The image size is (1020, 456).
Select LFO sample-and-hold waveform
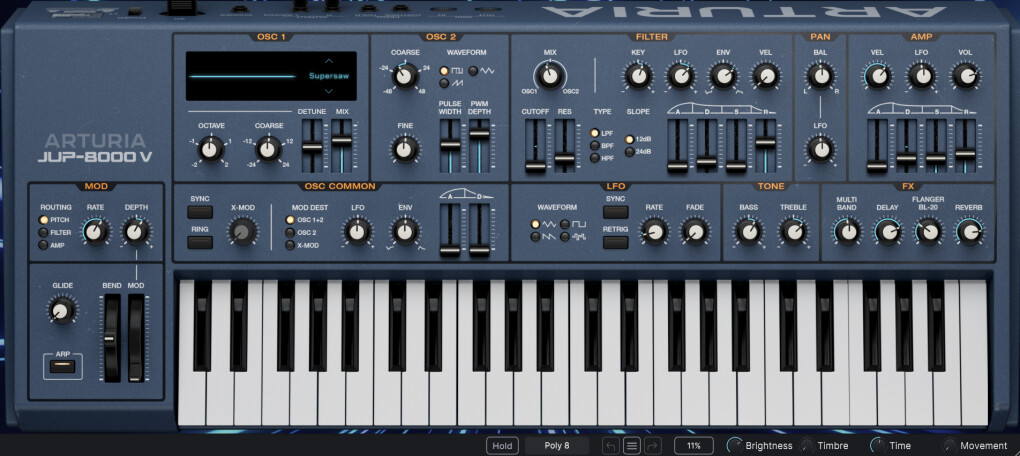[565, 236]
